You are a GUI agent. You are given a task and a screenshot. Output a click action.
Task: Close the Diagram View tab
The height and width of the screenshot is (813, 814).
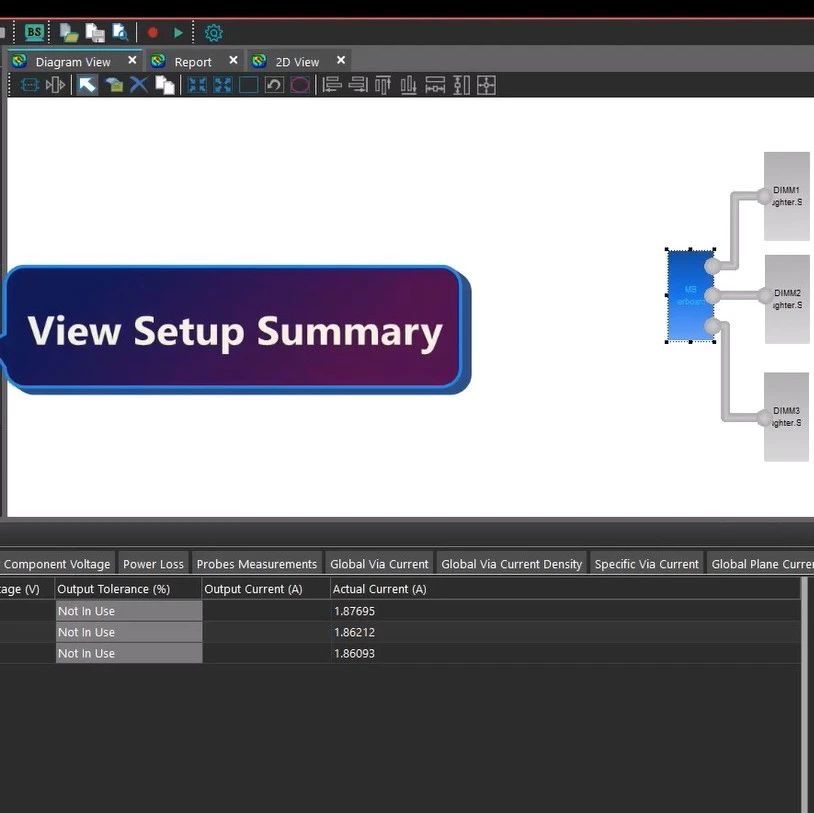click(132, 61)
